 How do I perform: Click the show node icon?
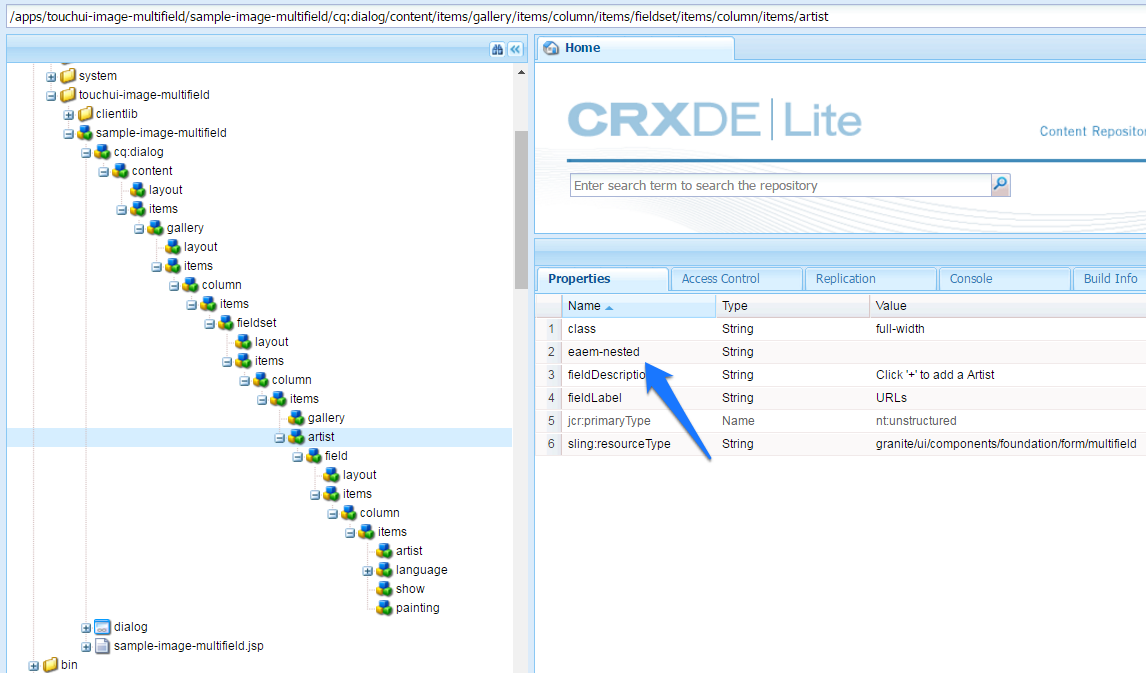pyautogui.click(x=384, y=588)
